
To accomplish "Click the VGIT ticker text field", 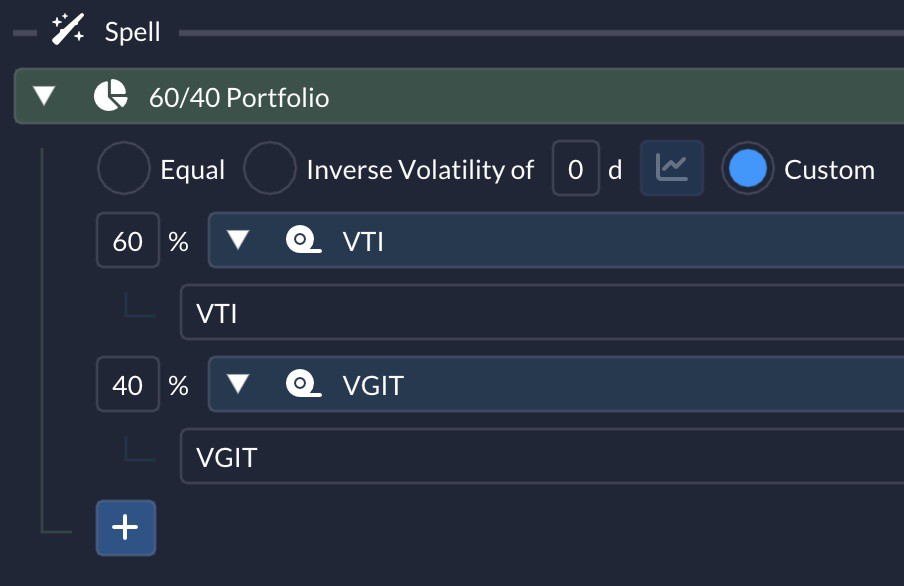I will tap(542, 456).
